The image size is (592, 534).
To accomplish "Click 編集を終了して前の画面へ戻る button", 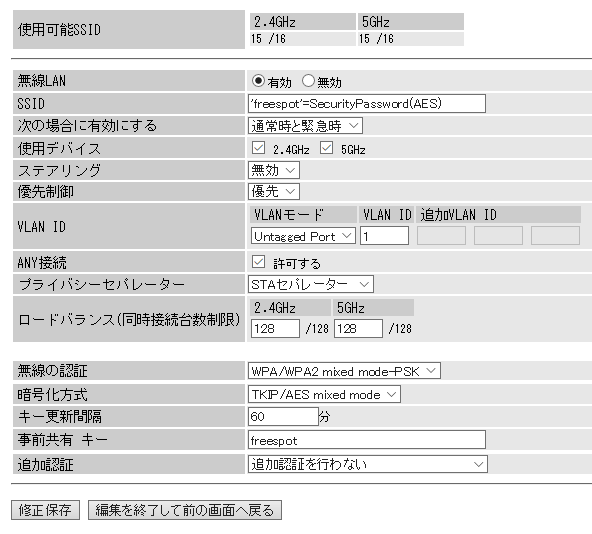I will click(x=185, y=510).
